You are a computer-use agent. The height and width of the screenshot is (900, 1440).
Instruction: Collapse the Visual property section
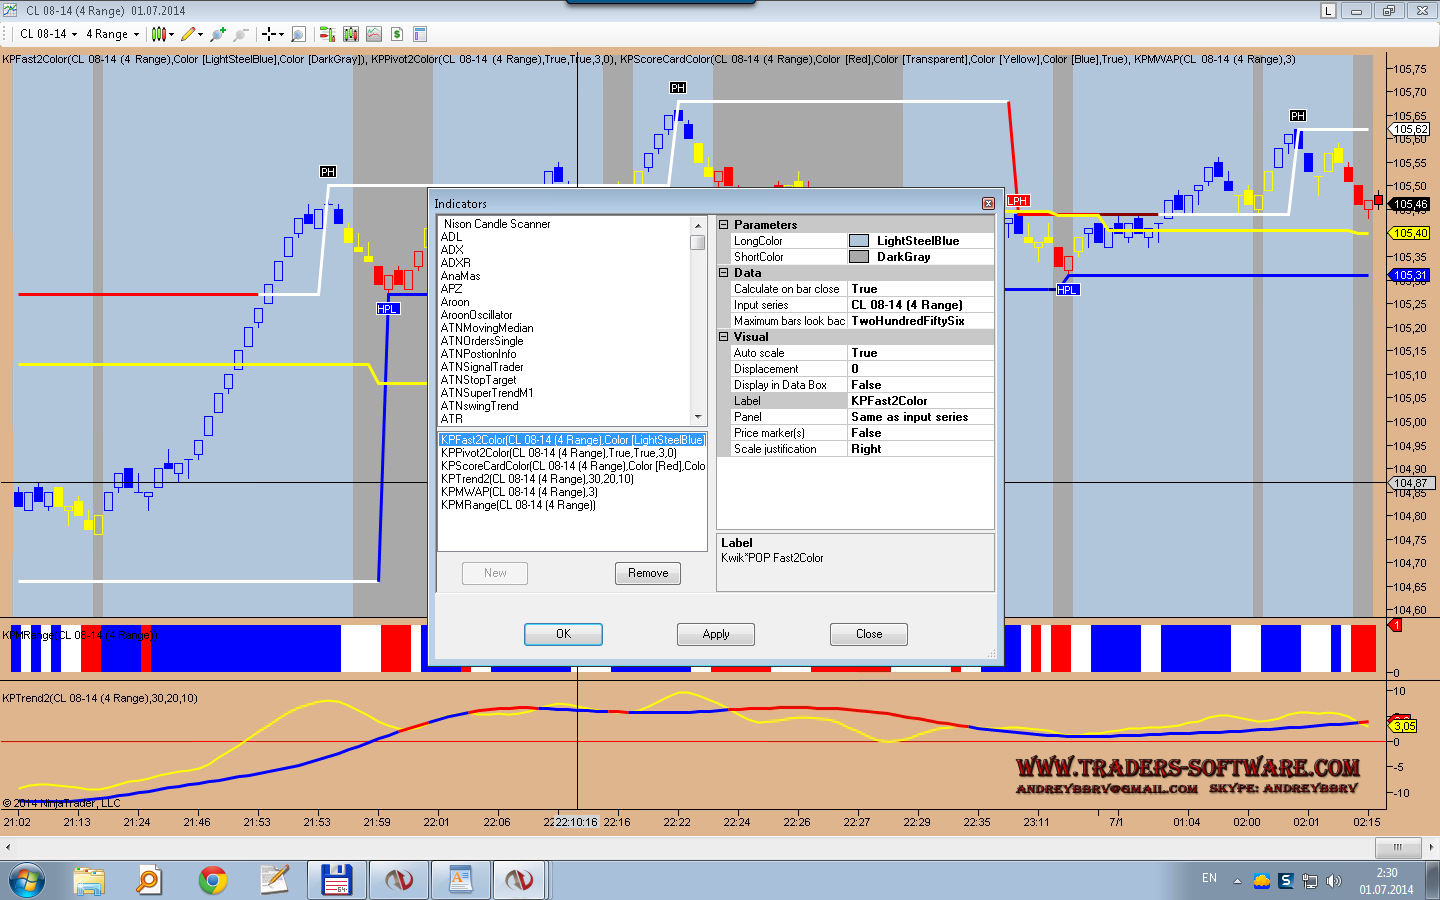[x=724, y=337]
